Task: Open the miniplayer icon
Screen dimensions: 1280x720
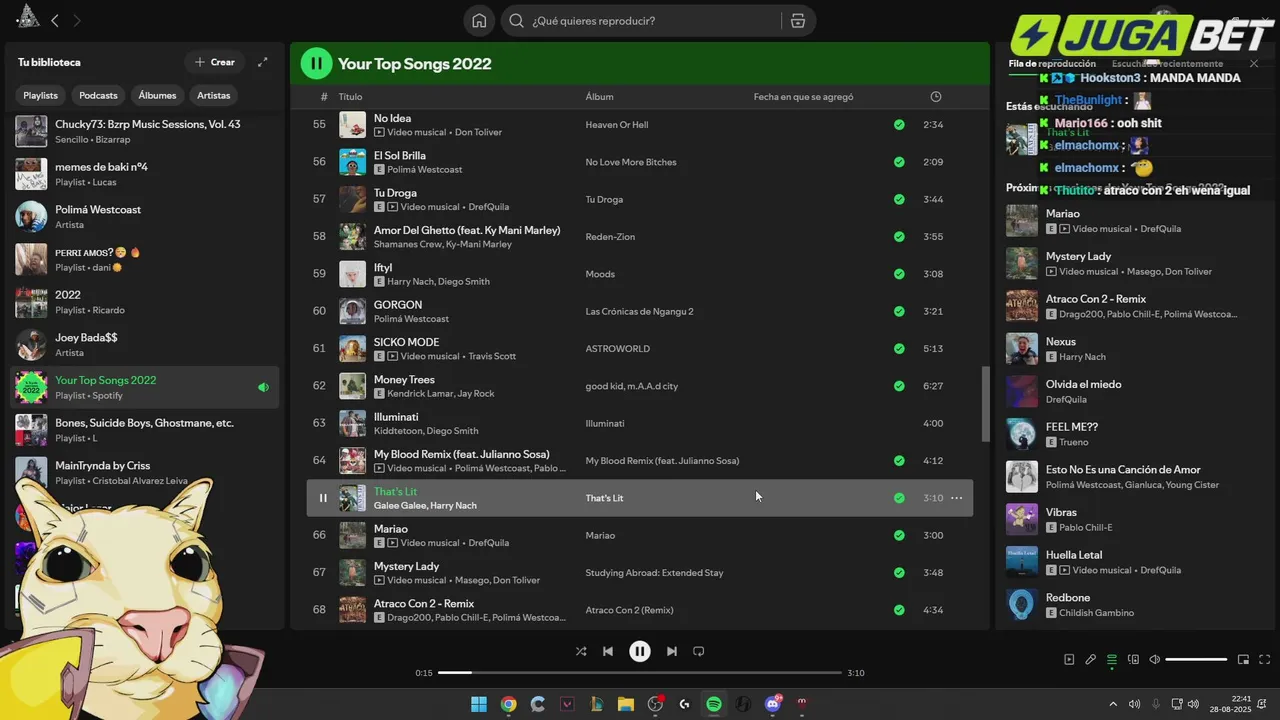Action: [1243, 660]
